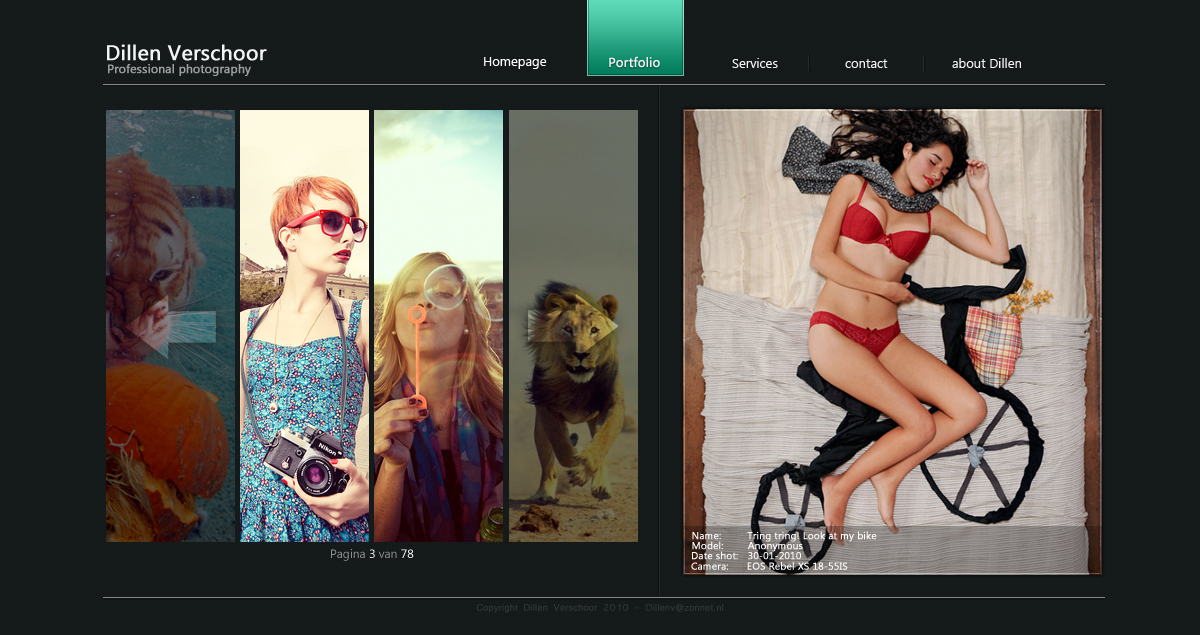Click the left-pointing gallery arrow
The width and height of the screenshot is (1200, 635).
(172, 327)
